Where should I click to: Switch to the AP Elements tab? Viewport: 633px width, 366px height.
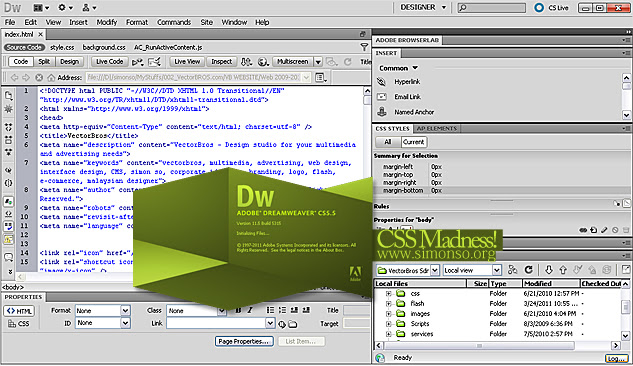(x=436, y=129)
